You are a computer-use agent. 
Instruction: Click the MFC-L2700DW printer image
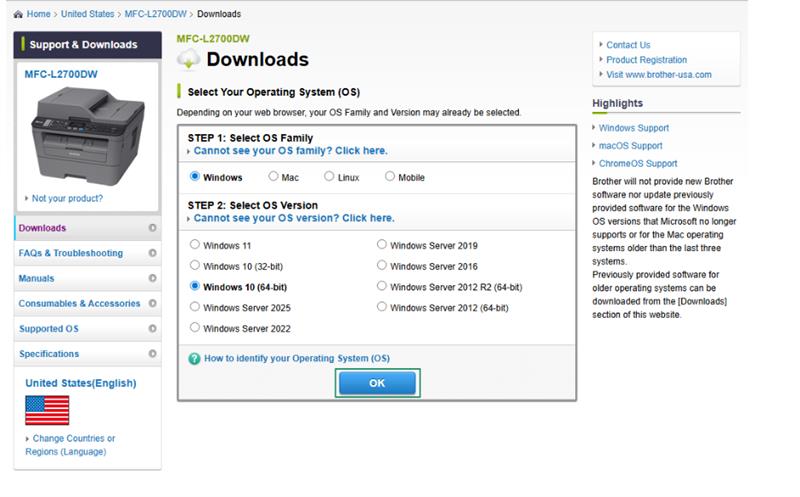(88, 136)
